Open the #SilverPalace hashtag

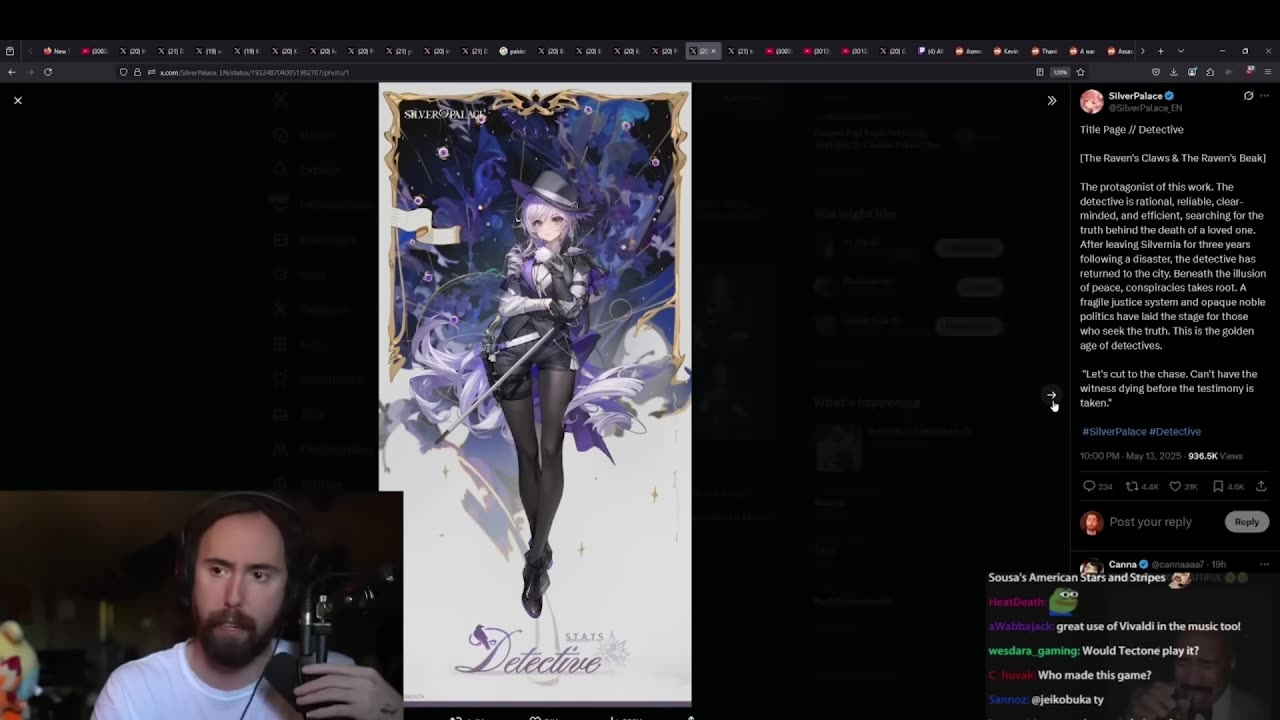coord(1114,431)
